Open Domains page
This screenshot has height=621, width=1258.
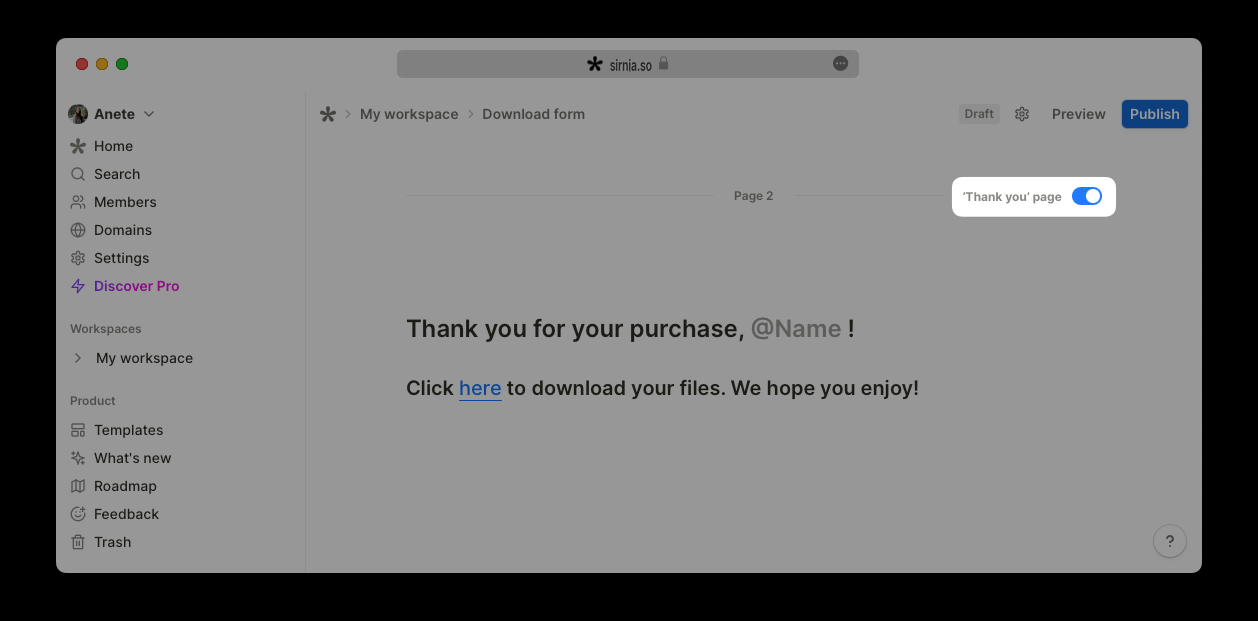pyautogui.click(x=123, y=230)
